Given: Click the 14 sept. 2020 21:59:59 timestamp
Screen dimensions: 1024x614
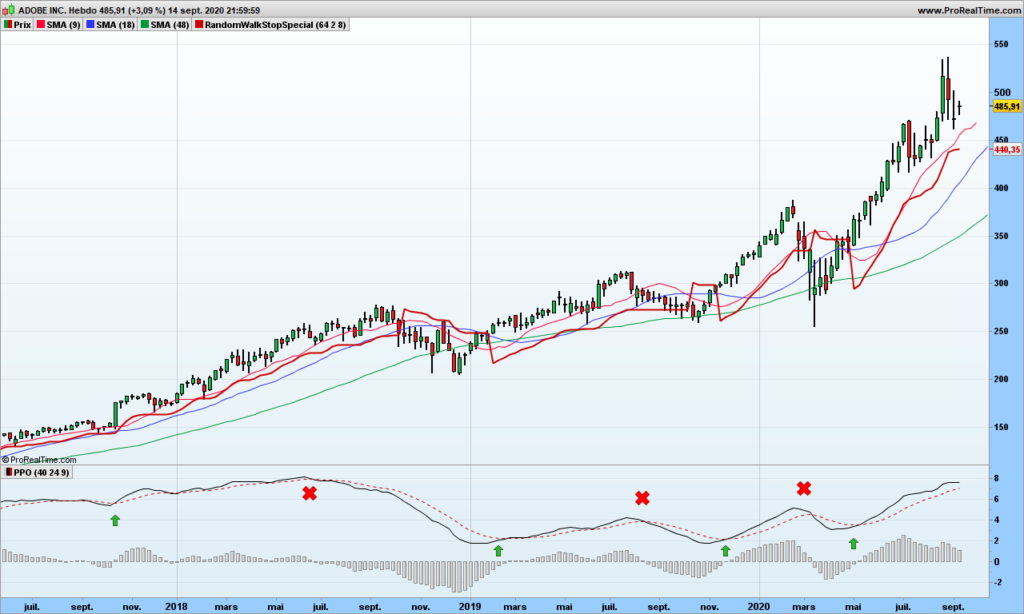Looking at the screenshot, I should coord(214,10).
